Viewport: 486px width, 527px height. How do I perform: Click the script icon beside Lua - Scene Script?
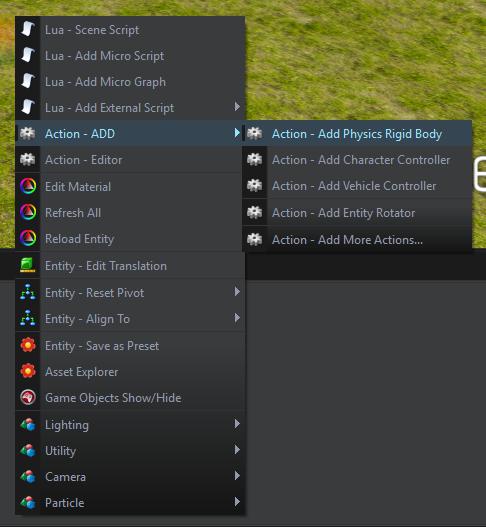click(28, 29)
